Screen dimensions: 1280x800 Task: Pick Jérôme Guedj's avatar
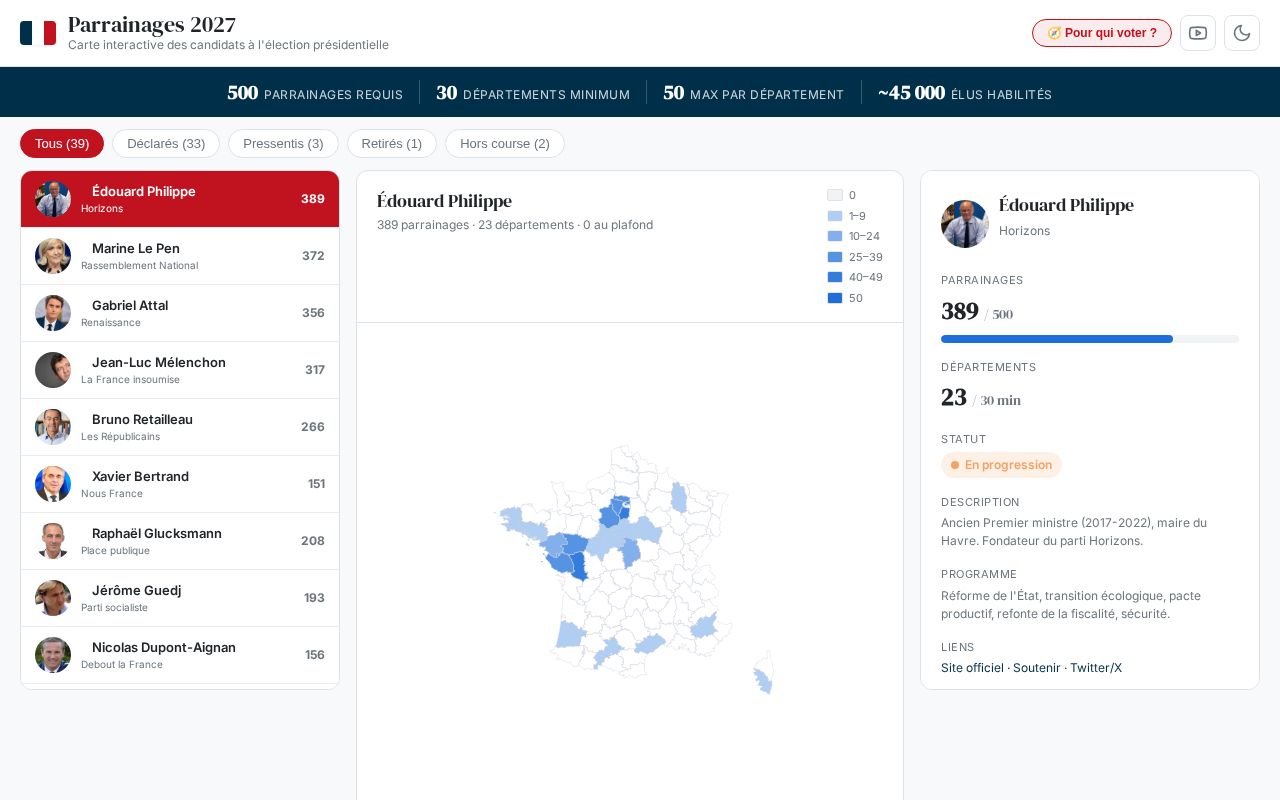click(x=53, y=598)
